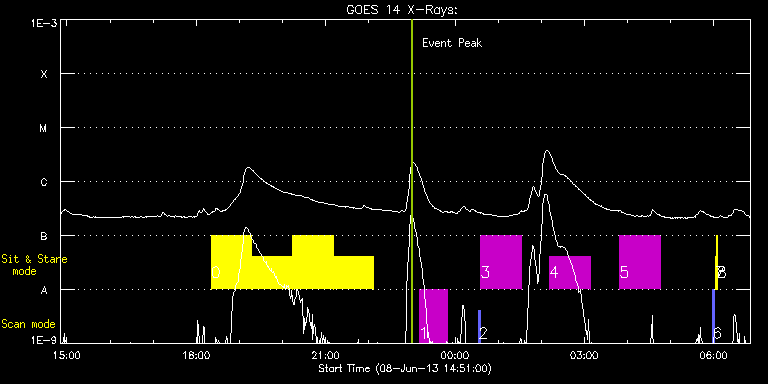Click the blue bar labeled 6

[x=714, y=316]
